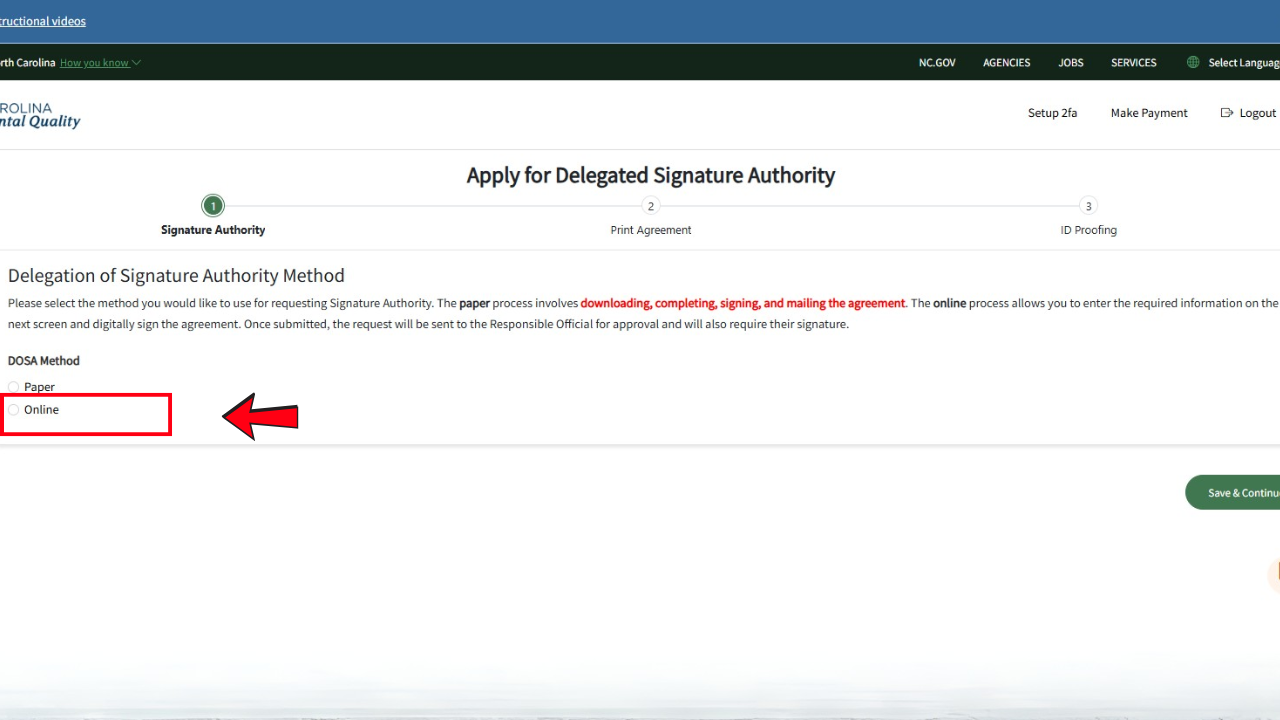Click the Delegation of Signature Authority Method heading
This screenshot has height=720, width=1280.
tap(176, 276)
